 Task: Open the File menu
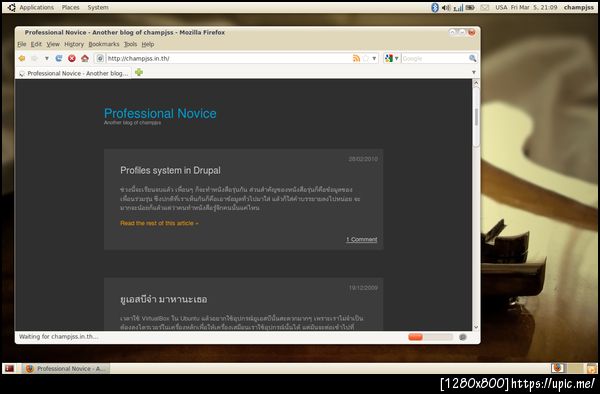coord(22,44)
